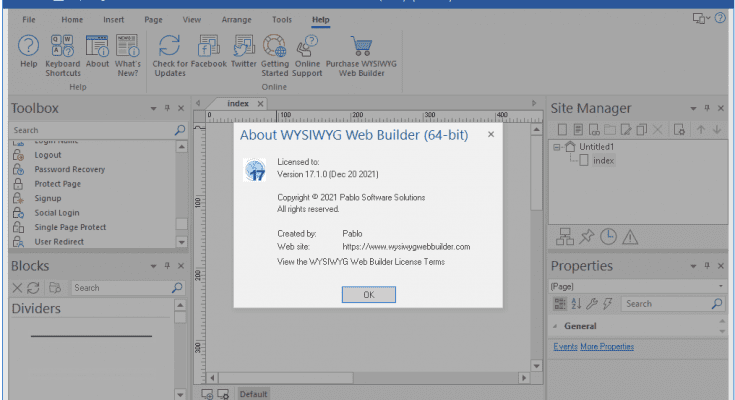
Task: Click the move page down arrow in Site Manager
Action: point(717,130)
